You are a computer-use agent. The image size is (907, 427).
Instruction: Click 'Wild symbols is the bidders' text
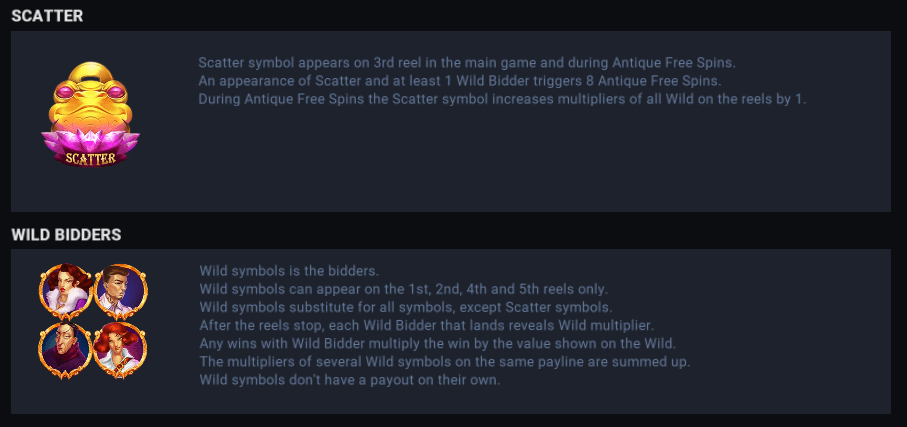(290, 271)
